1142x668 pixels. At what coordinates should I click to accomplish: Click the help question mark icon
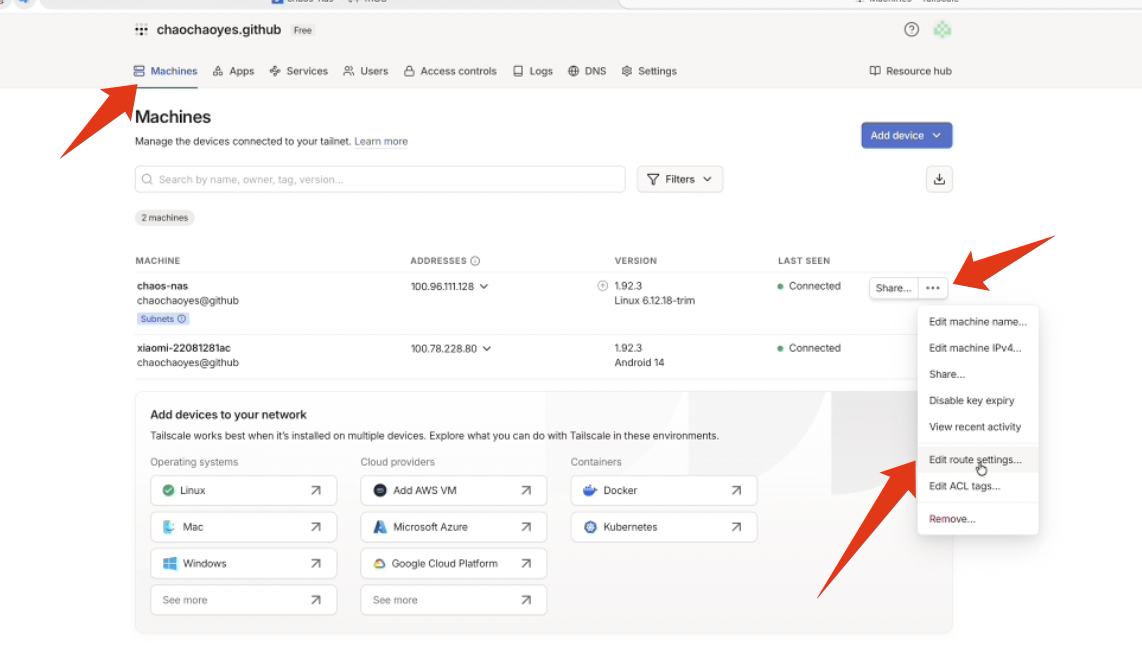coord(910,30)
